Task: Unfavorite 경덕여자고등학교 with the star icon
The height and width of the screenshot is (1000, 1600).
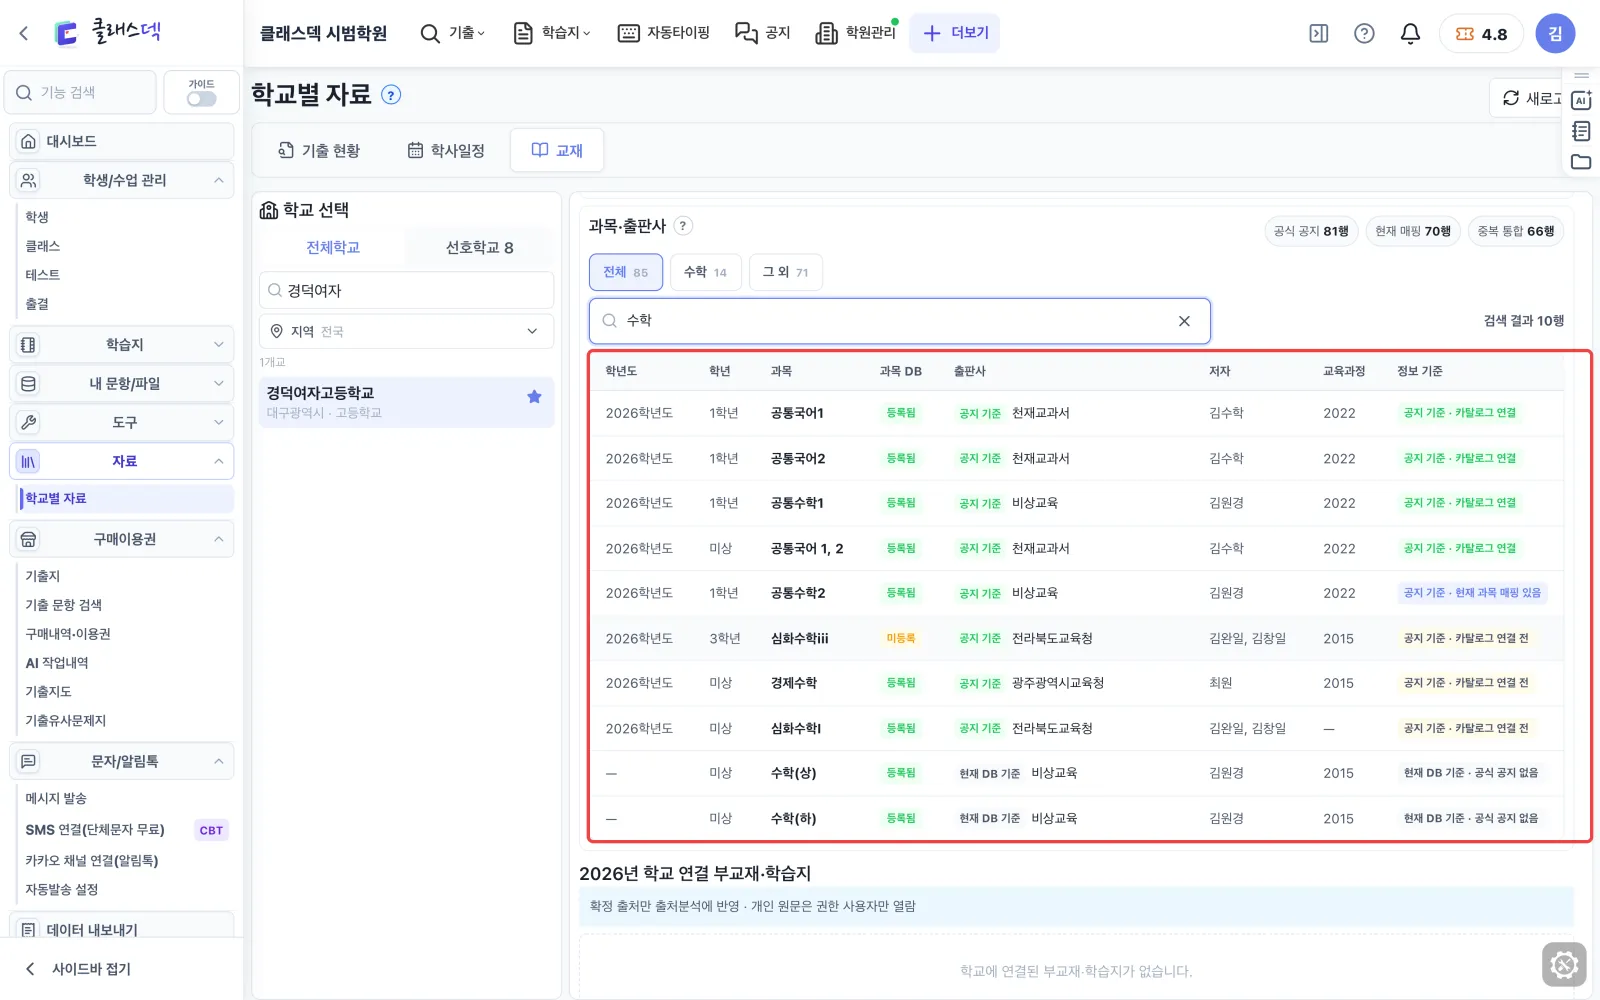Action: tap(534, 397)
